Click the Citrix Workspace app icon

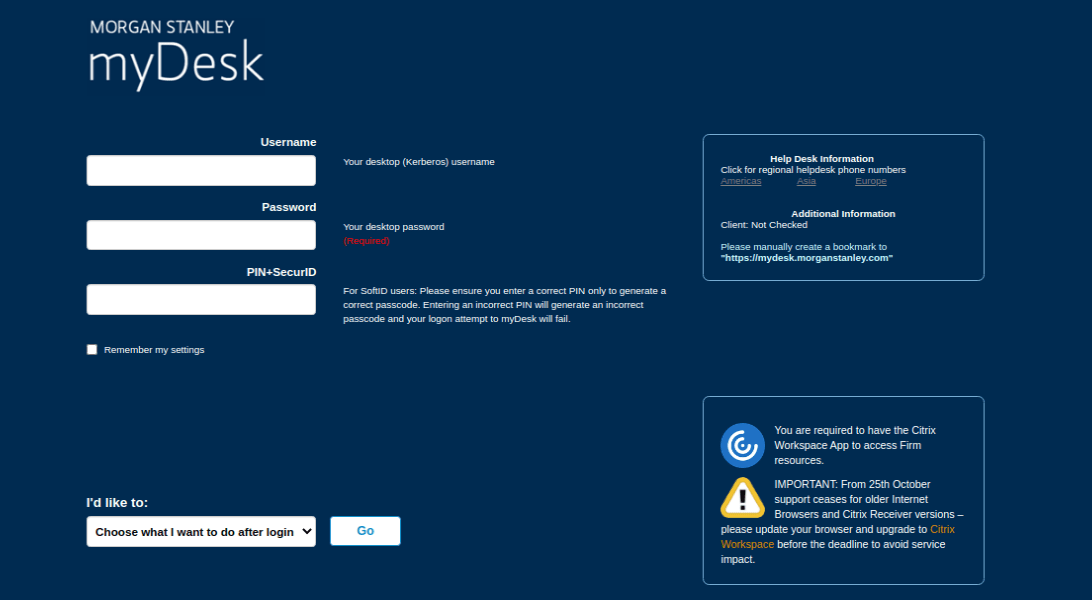(742, 445)
